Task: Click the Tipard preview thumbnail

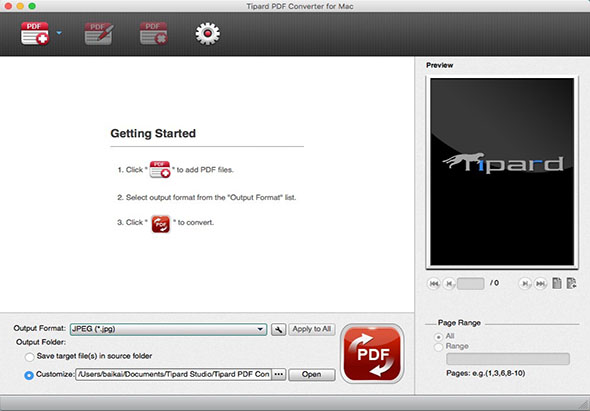Action: point(502,172)
